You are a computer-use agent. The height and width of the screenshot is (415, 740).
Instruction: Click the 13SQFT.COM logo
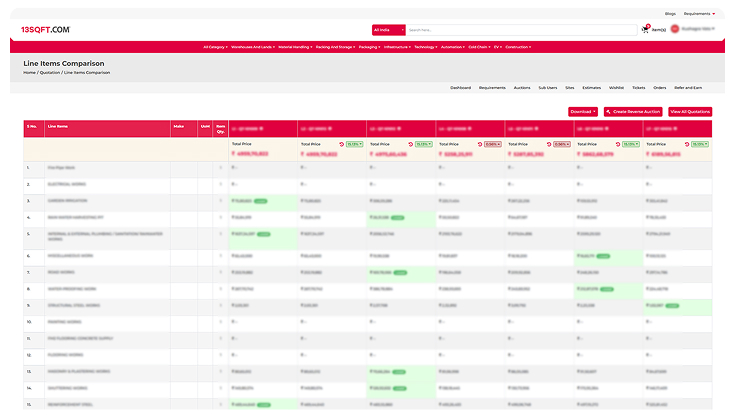pos(45,30)
